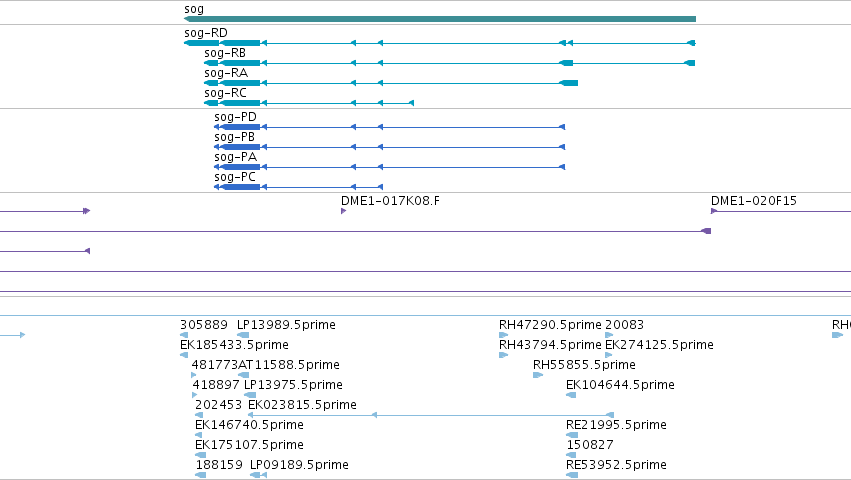
Task: Click EST EK023815.5prime label
Action: [302, 405]
